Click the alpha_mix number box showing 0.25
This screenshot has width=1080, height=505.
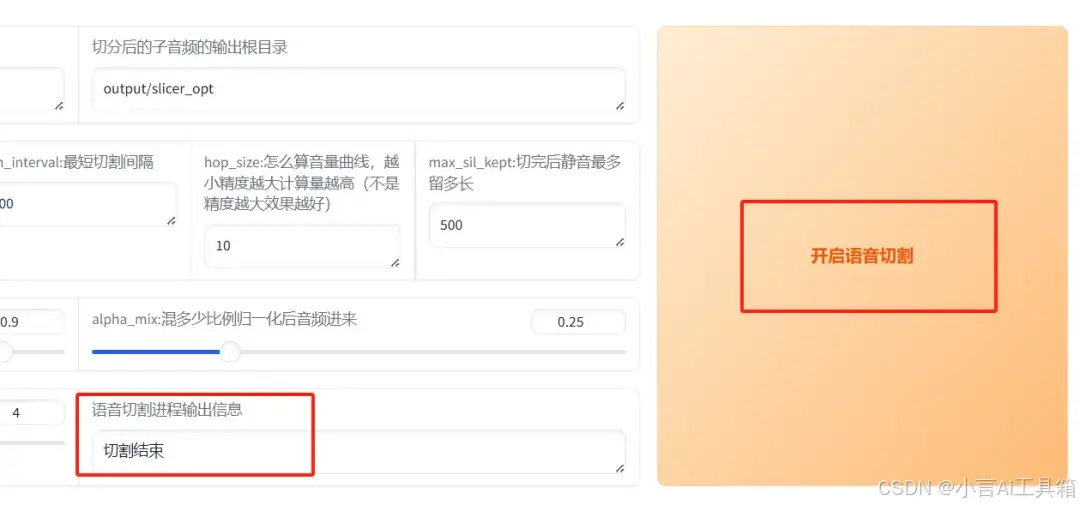(579, 322)
